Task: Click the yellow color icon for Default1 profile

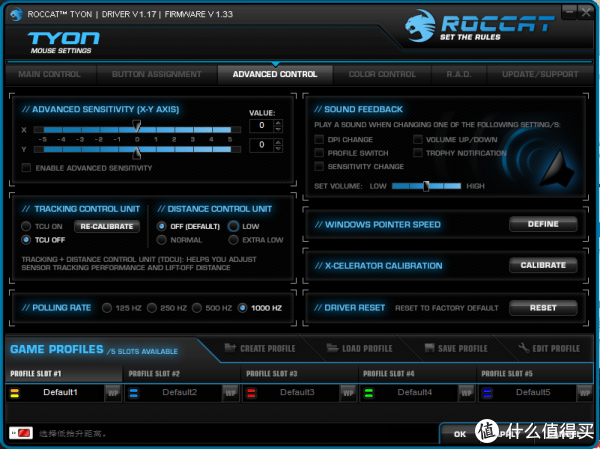Action: pyautogui.click(x=15, y=393)
